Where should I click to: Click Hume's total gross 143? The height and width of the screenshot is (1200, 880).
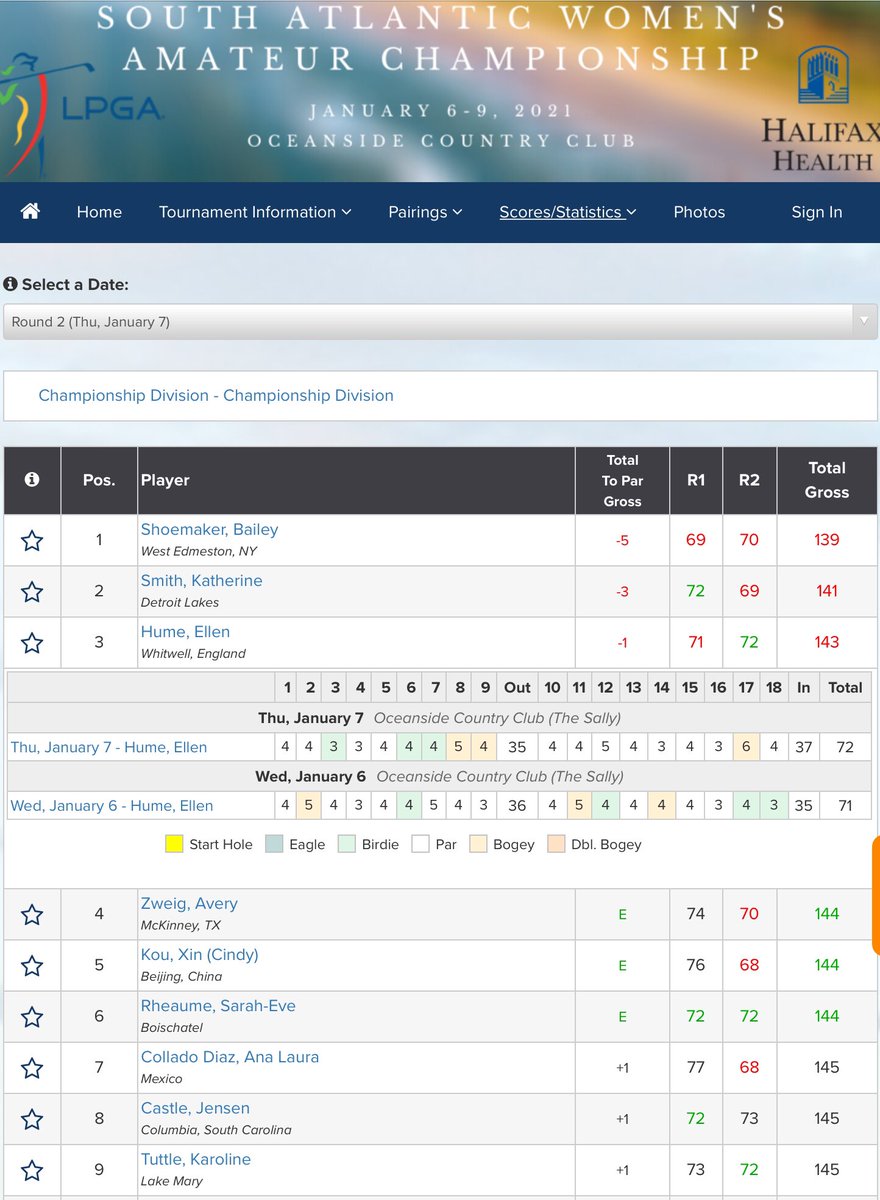(x=827, y=642)
